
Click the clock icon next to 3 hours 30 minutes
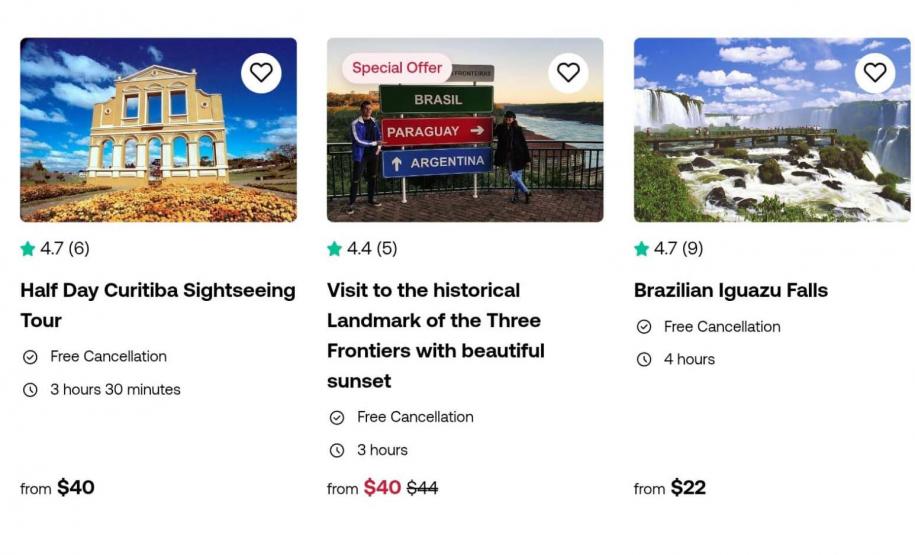pyautogui.click(x=31, y=390)
